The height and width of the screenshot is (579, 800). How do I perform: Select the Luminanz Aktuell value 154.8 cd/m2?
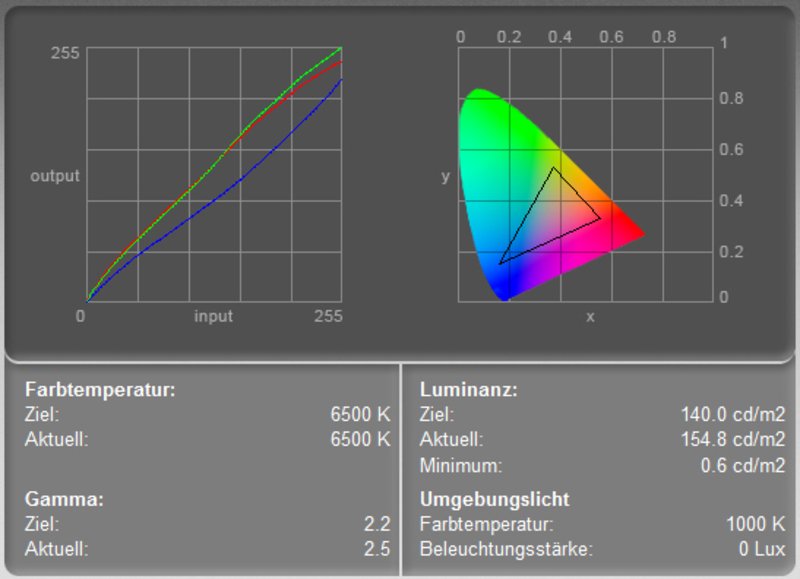733,439
